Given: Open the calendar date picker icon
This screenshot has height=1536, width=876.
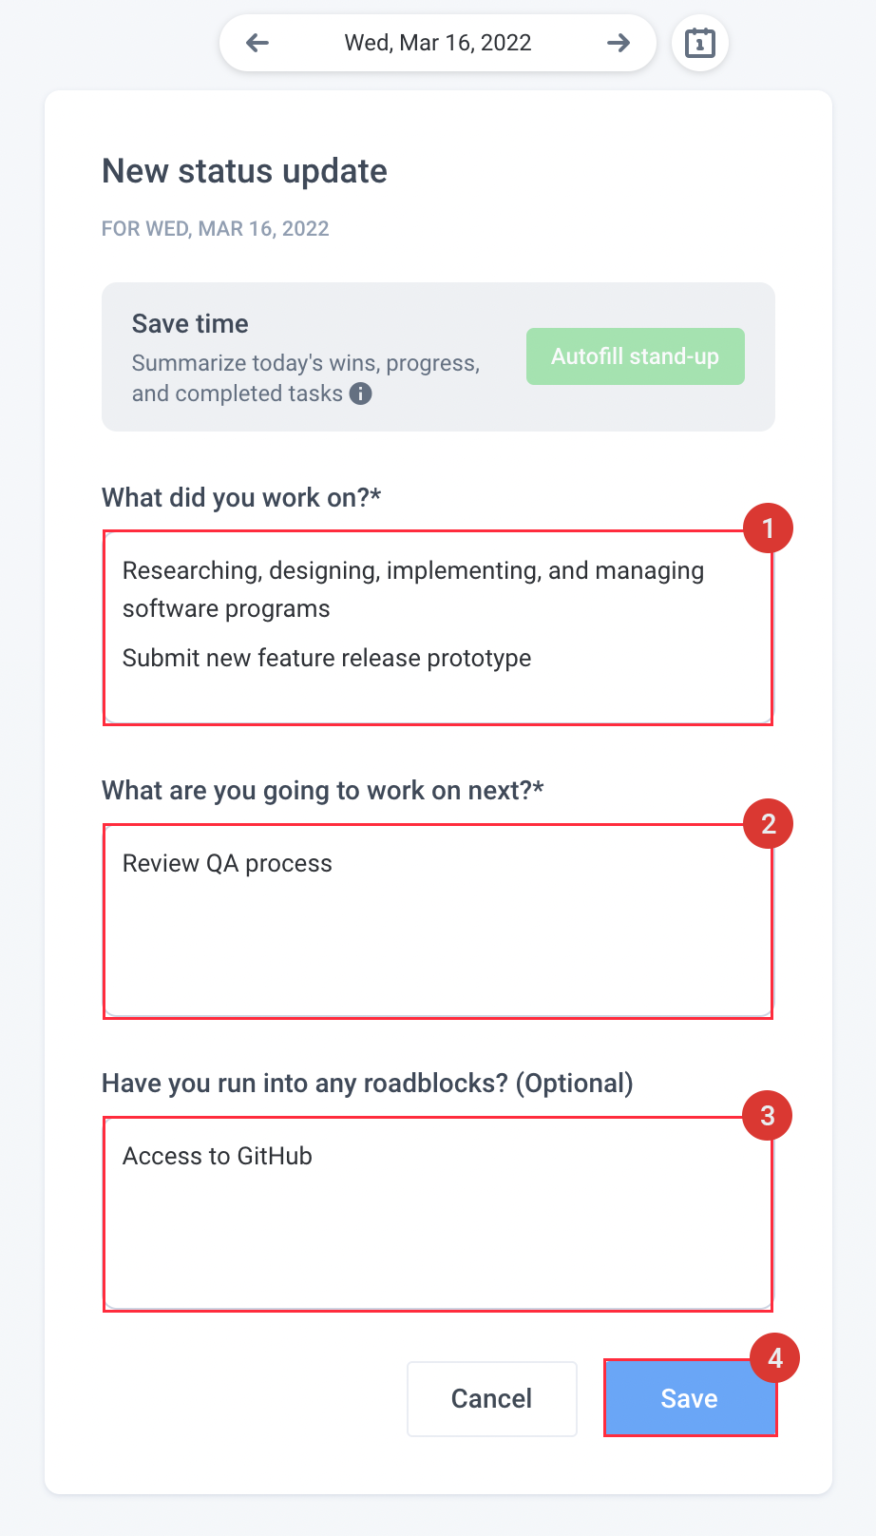Looking at the screenshot, I should (x=699, y=42).
